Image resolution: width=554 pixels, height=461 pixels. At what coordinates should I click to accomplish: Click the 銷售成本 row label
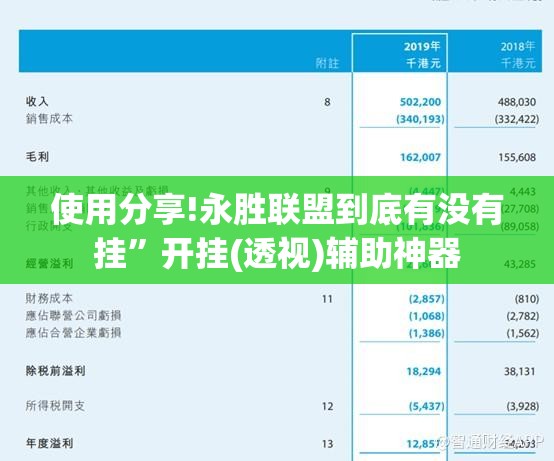pos(49,119)
